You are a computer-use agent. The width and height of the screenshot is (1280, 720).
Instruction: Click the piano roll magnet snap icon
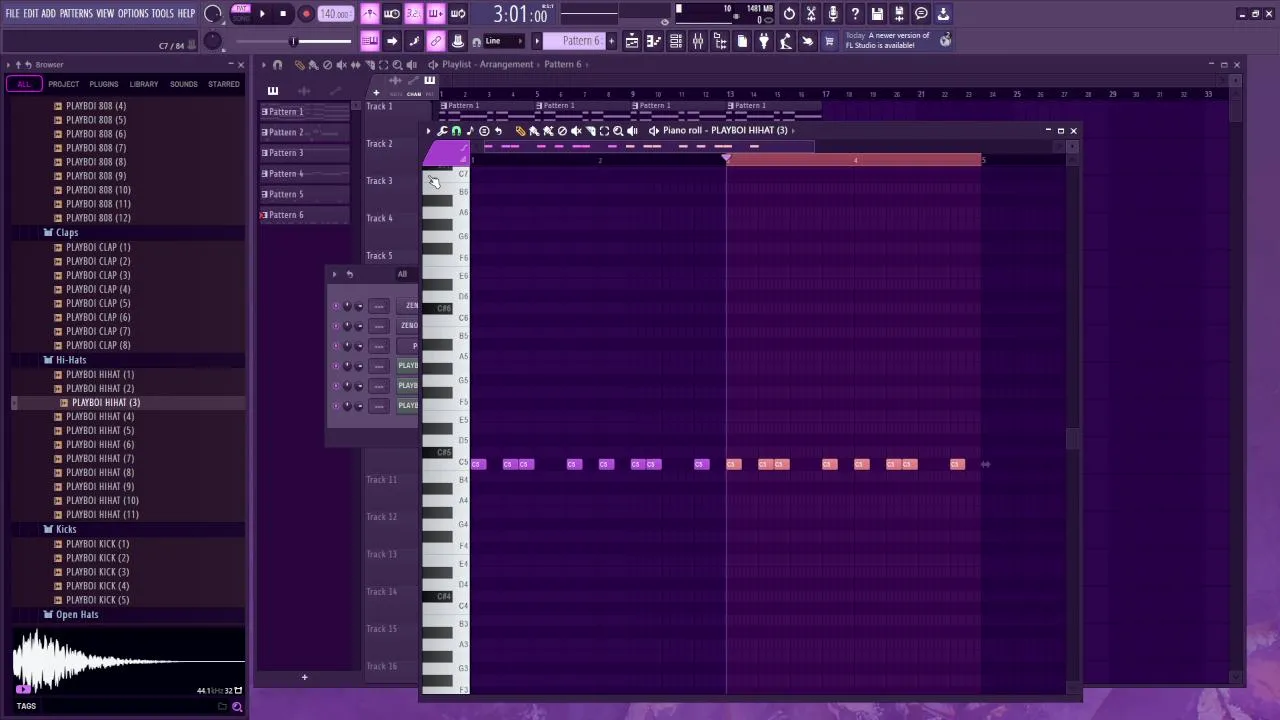pos(456,131)
